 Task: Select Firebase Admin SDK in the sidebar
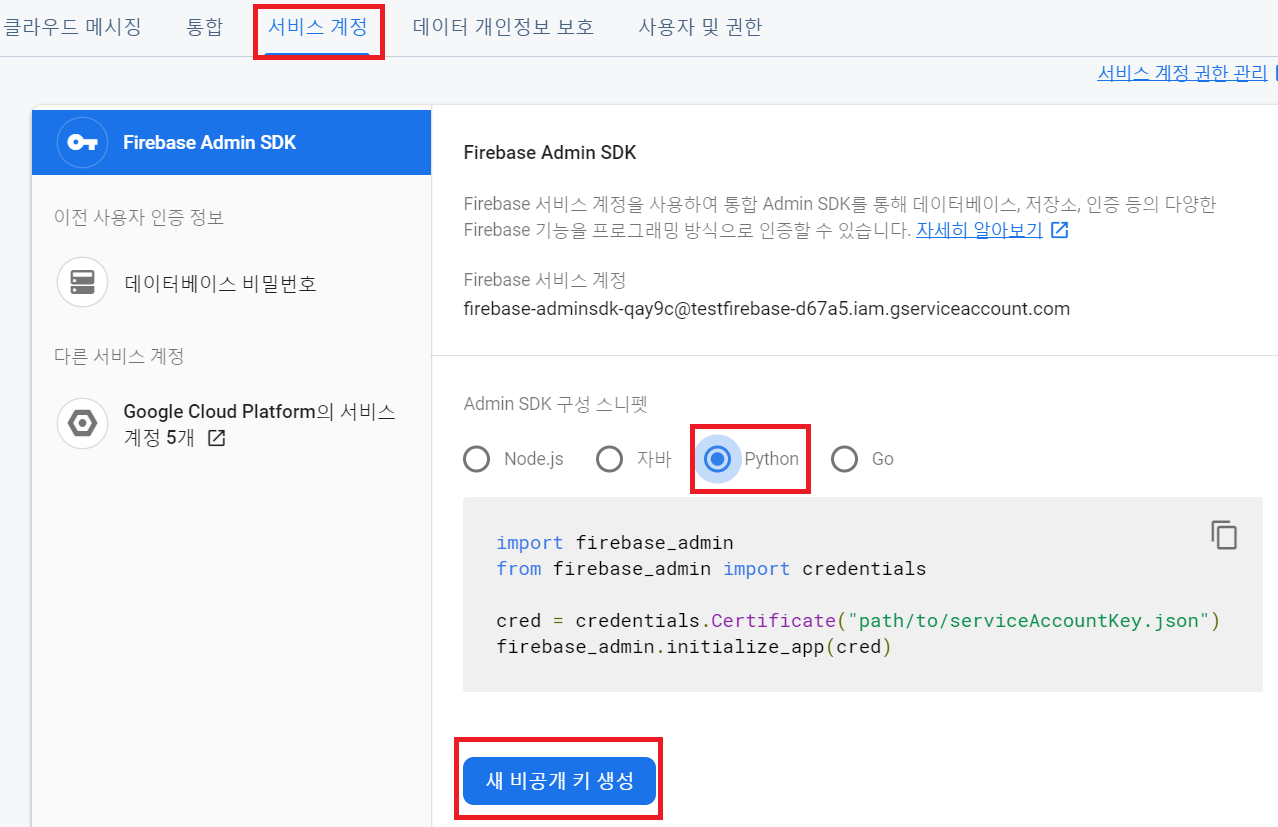(x=232, y=142)
